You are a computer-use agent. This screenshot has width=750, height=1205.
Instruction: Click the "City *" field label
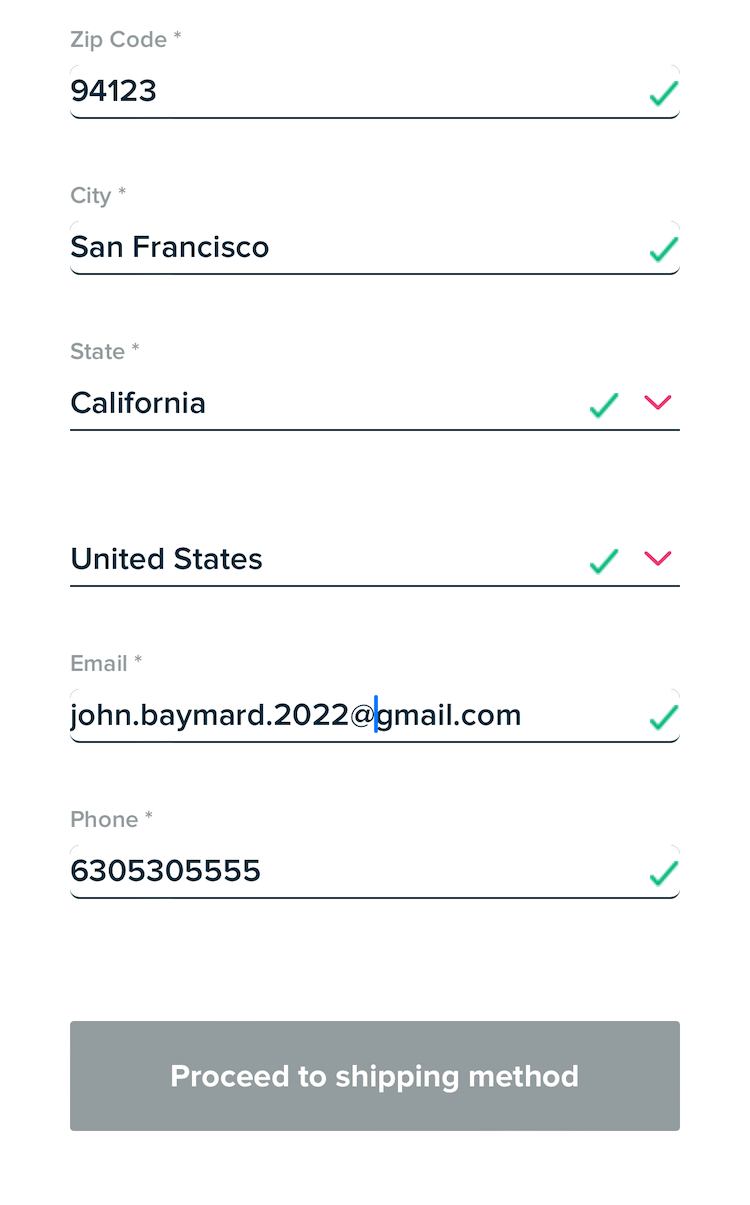point(98,195)
